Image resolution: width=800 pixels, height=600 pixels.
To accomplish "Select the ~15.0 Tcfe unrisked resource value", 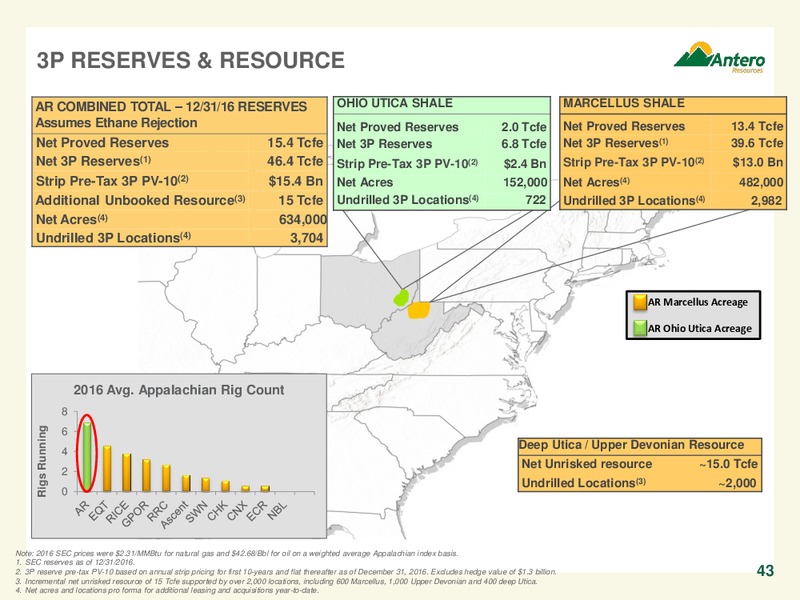I will click(728, 464).
